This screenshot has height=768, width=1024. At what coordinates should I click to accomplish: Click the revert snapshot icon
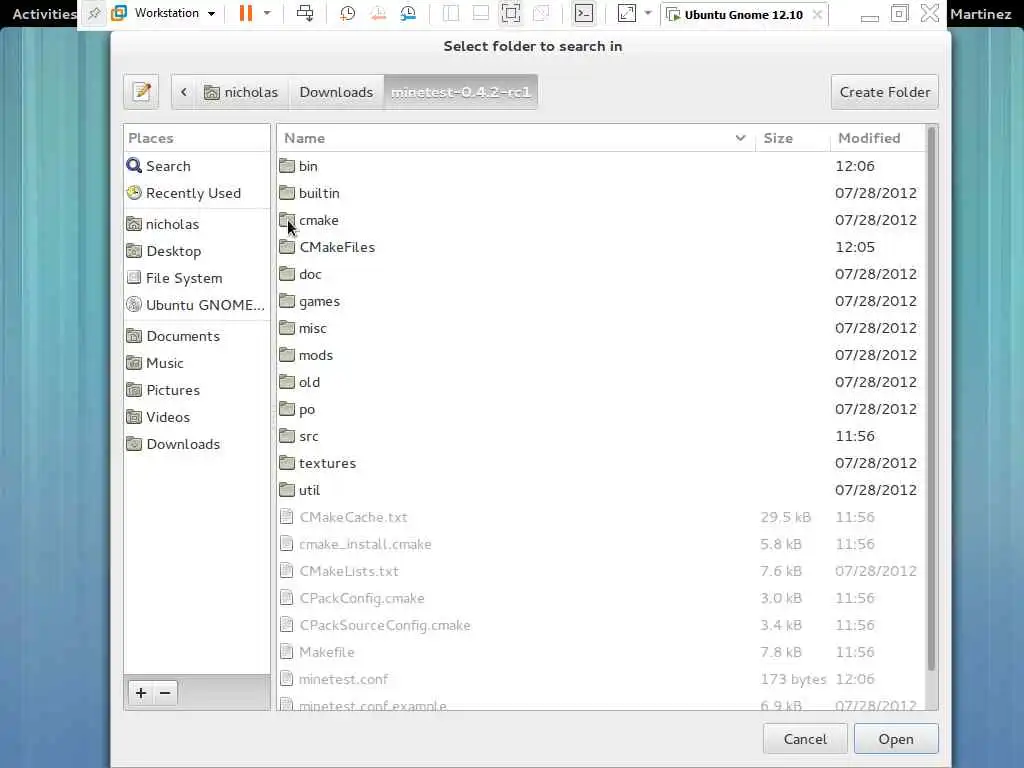pyautogui.click(x=378, y=13)
